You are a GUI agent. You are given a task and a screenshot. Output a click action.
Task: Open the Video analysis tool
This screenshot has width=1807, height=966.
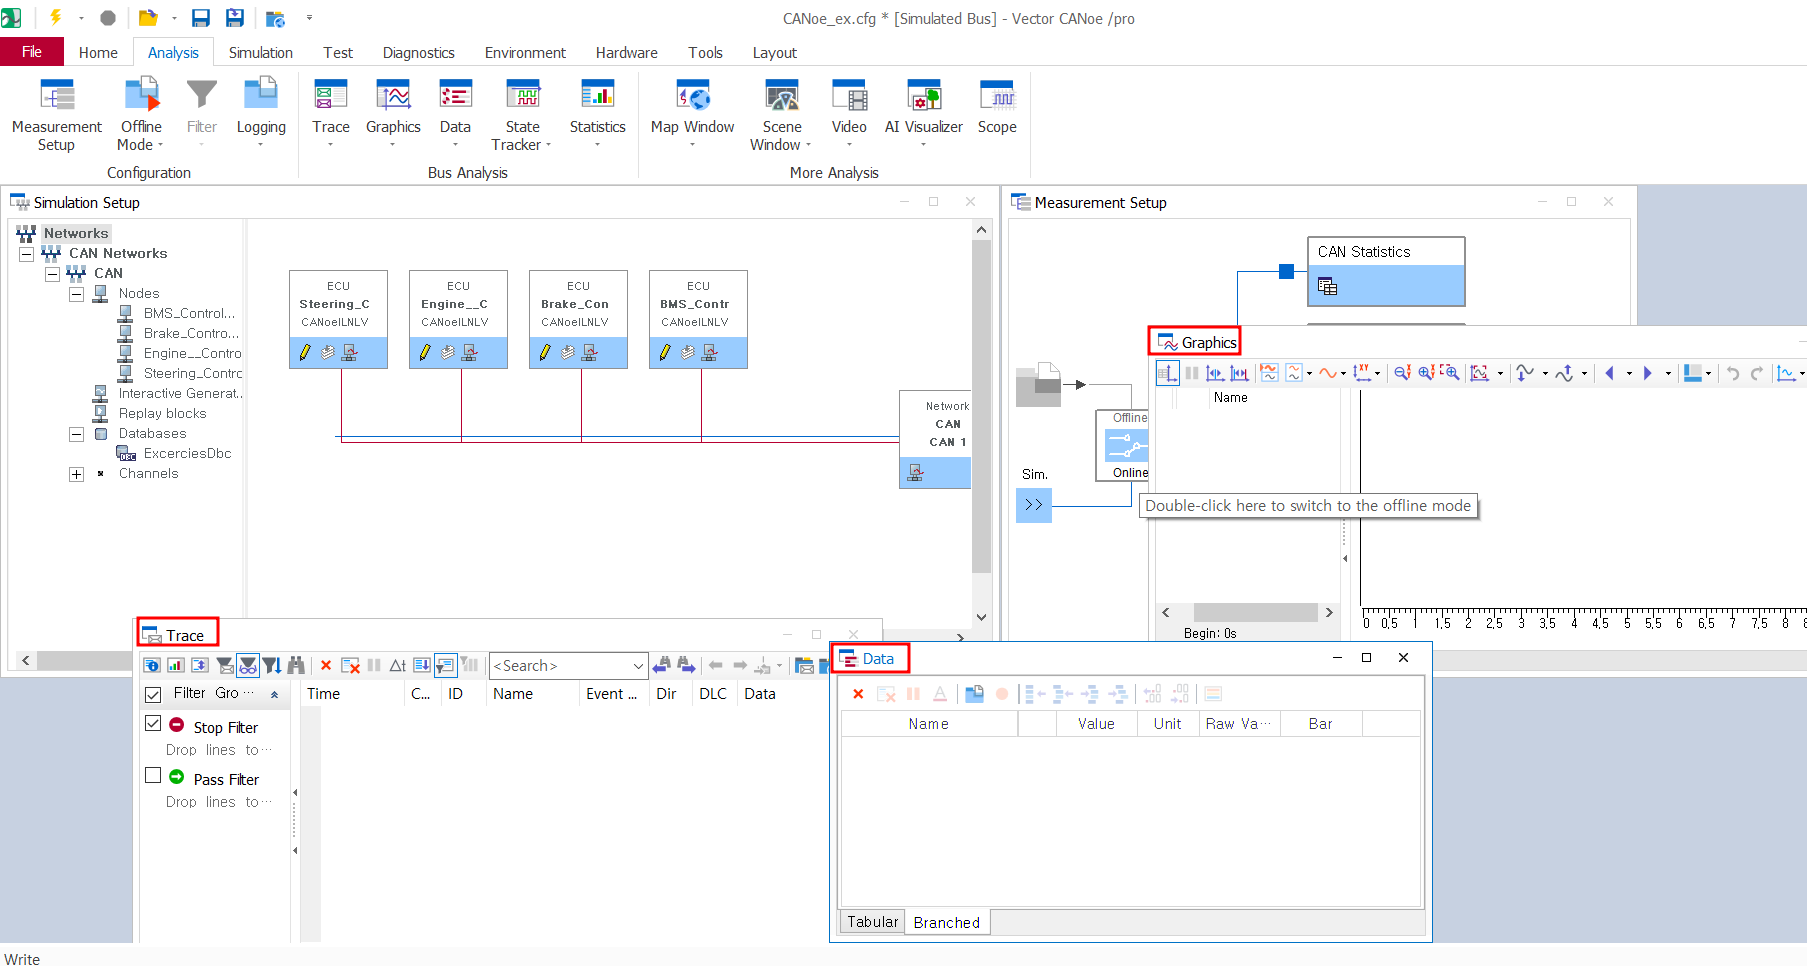click(x=849, y=113)
